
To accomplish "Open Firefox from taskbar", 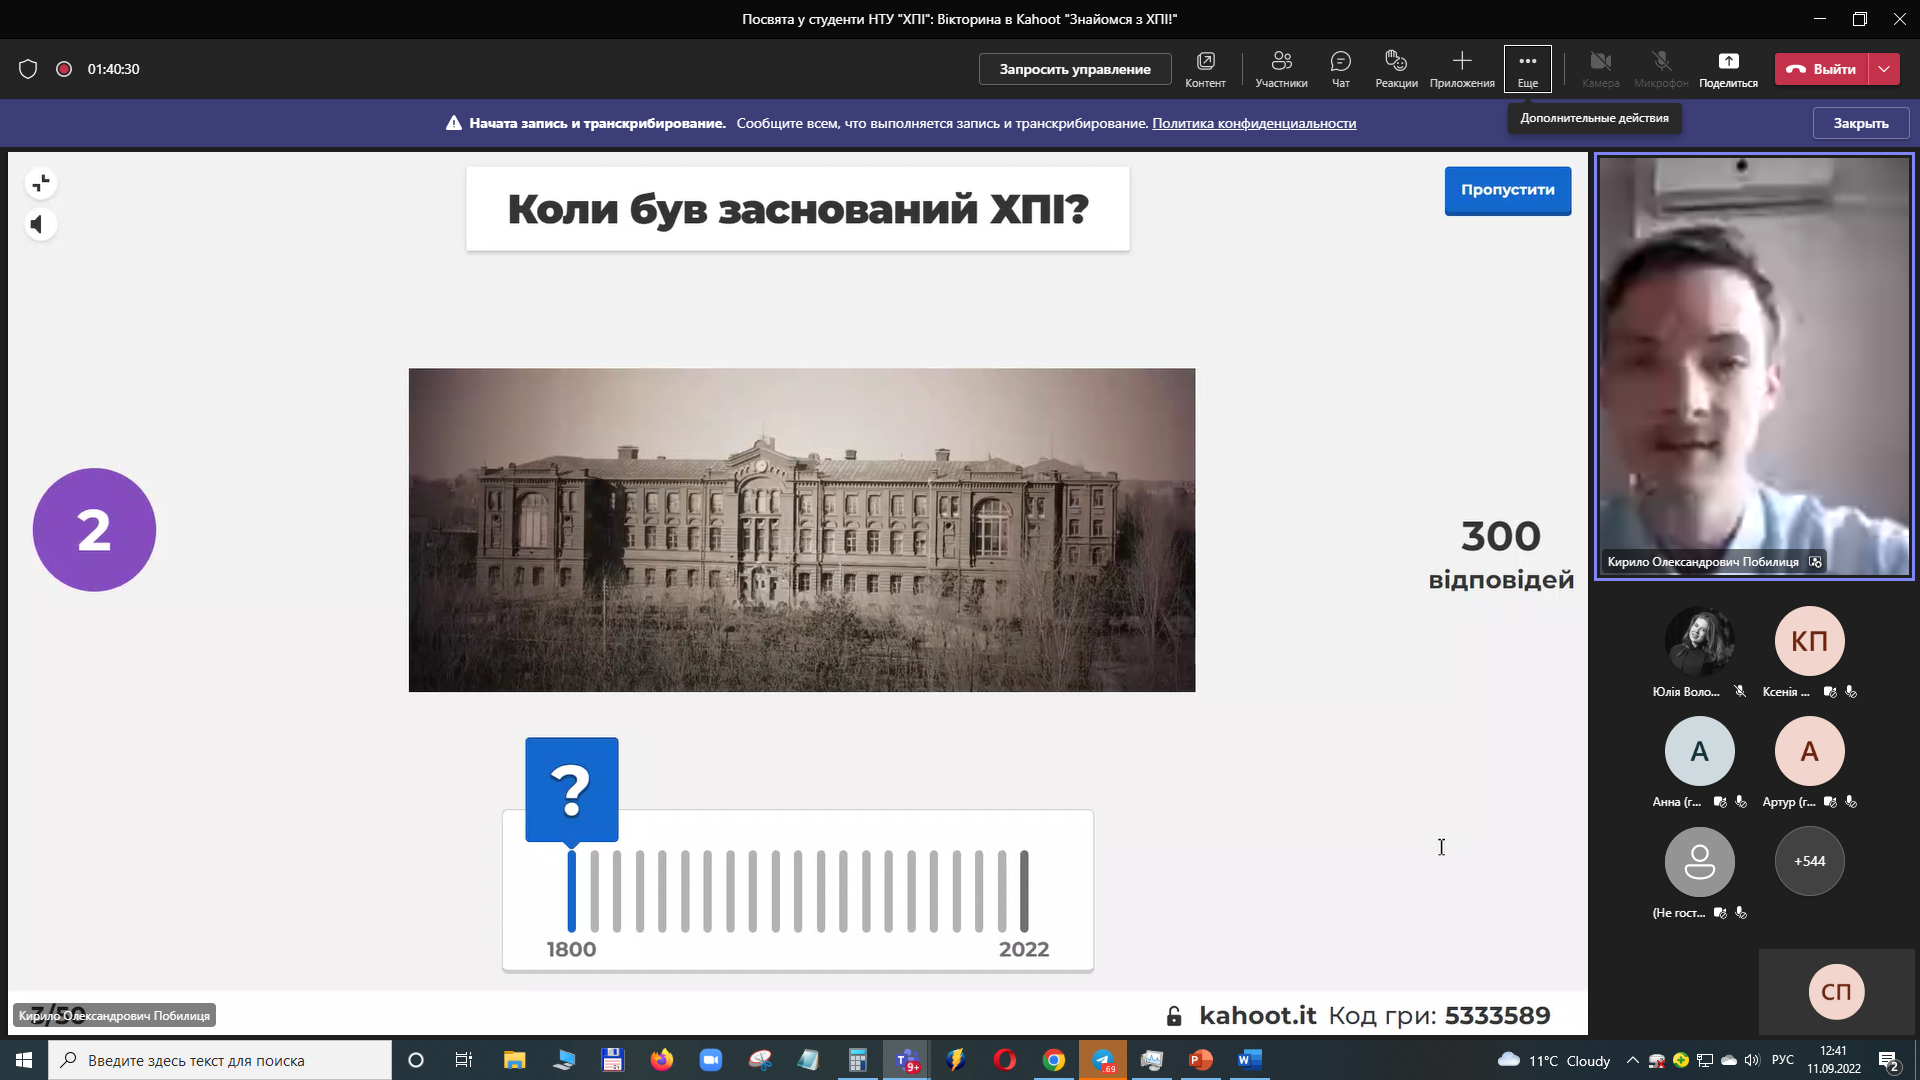I will click(661, 1060).
